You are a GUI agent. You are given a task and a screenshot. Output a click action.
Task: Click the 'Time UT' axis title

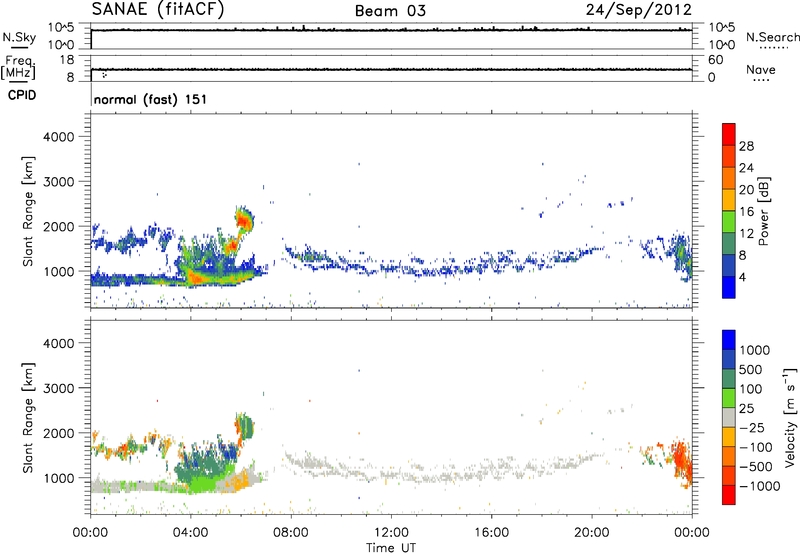(x=391, y=548)
